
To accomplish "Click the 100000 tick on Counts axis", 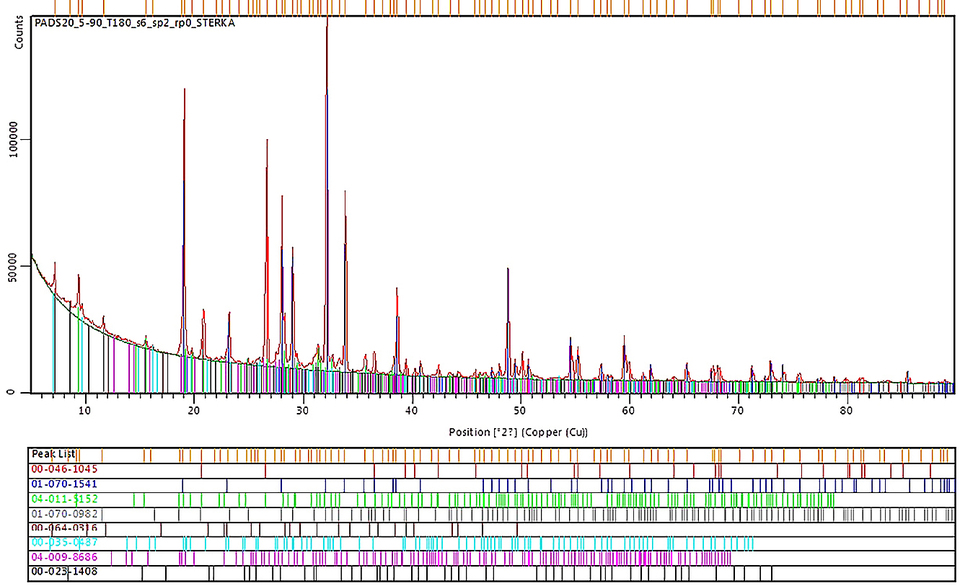I will (16, 139).
